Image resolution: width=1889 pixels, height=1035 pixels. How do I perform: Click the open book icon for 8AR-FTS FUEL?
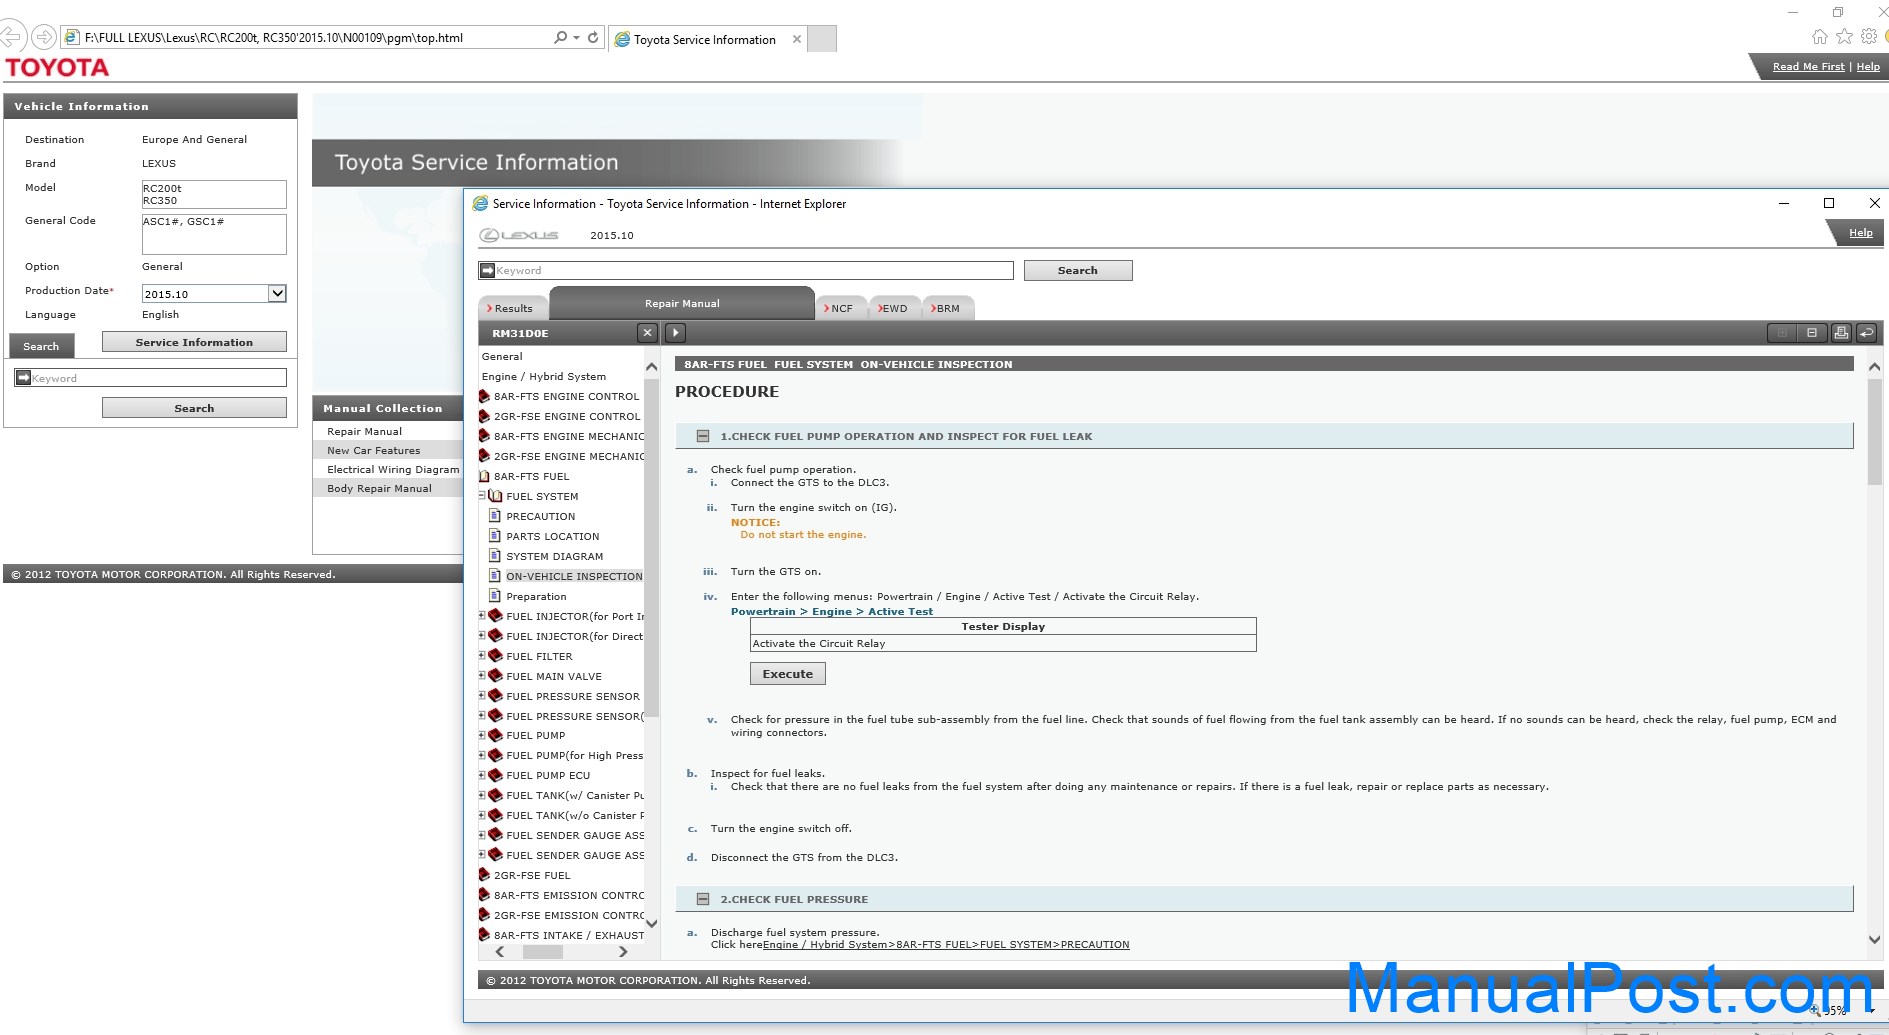click(484, 476)
